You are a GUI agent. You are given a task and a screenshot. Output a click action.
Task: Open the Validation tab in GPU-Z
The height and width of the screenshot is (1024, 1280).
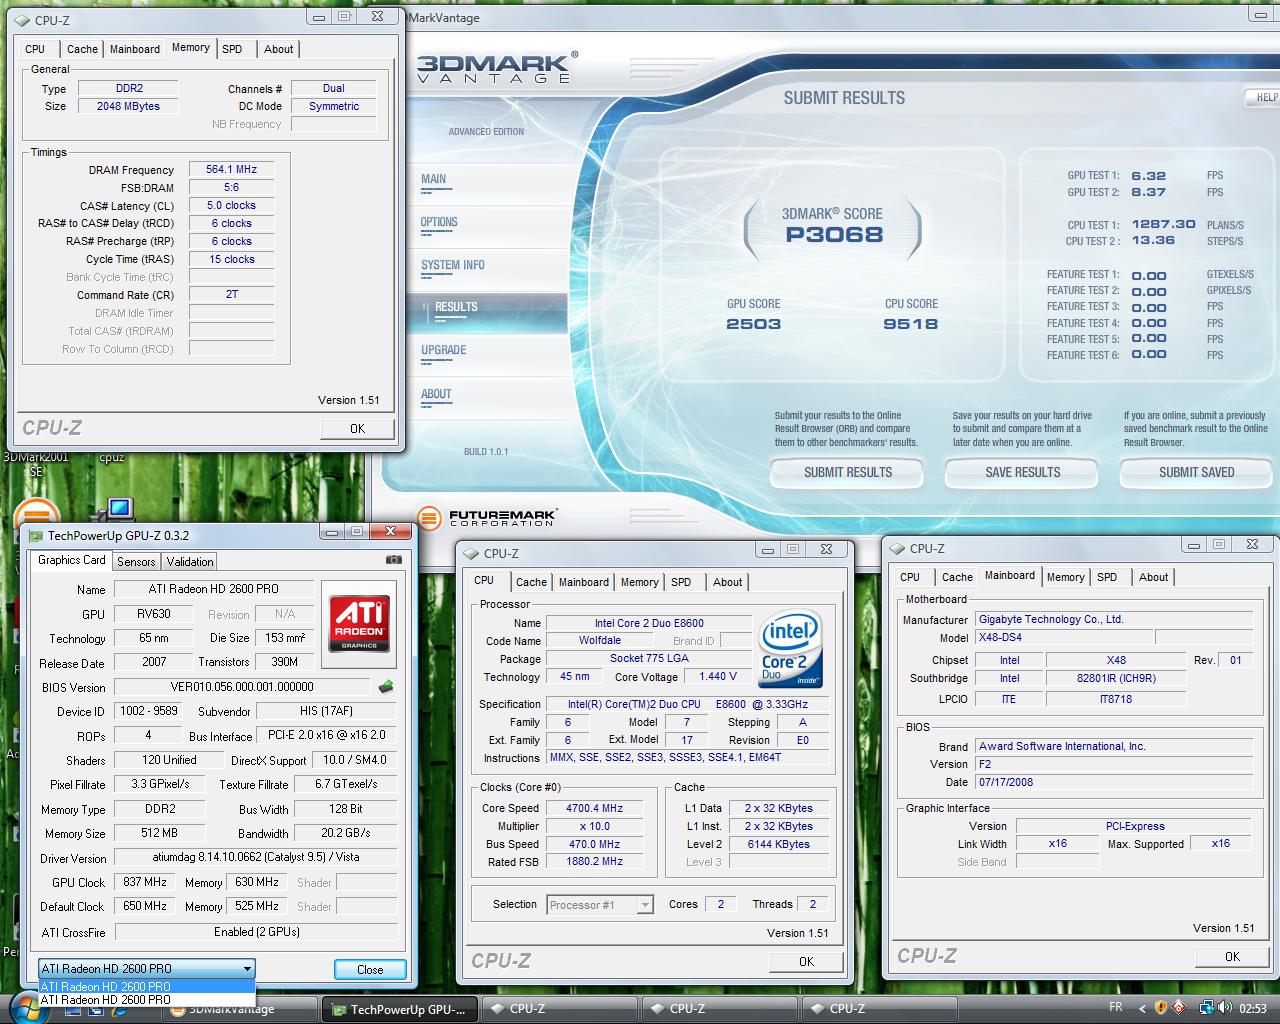click(x=190, y=561)
